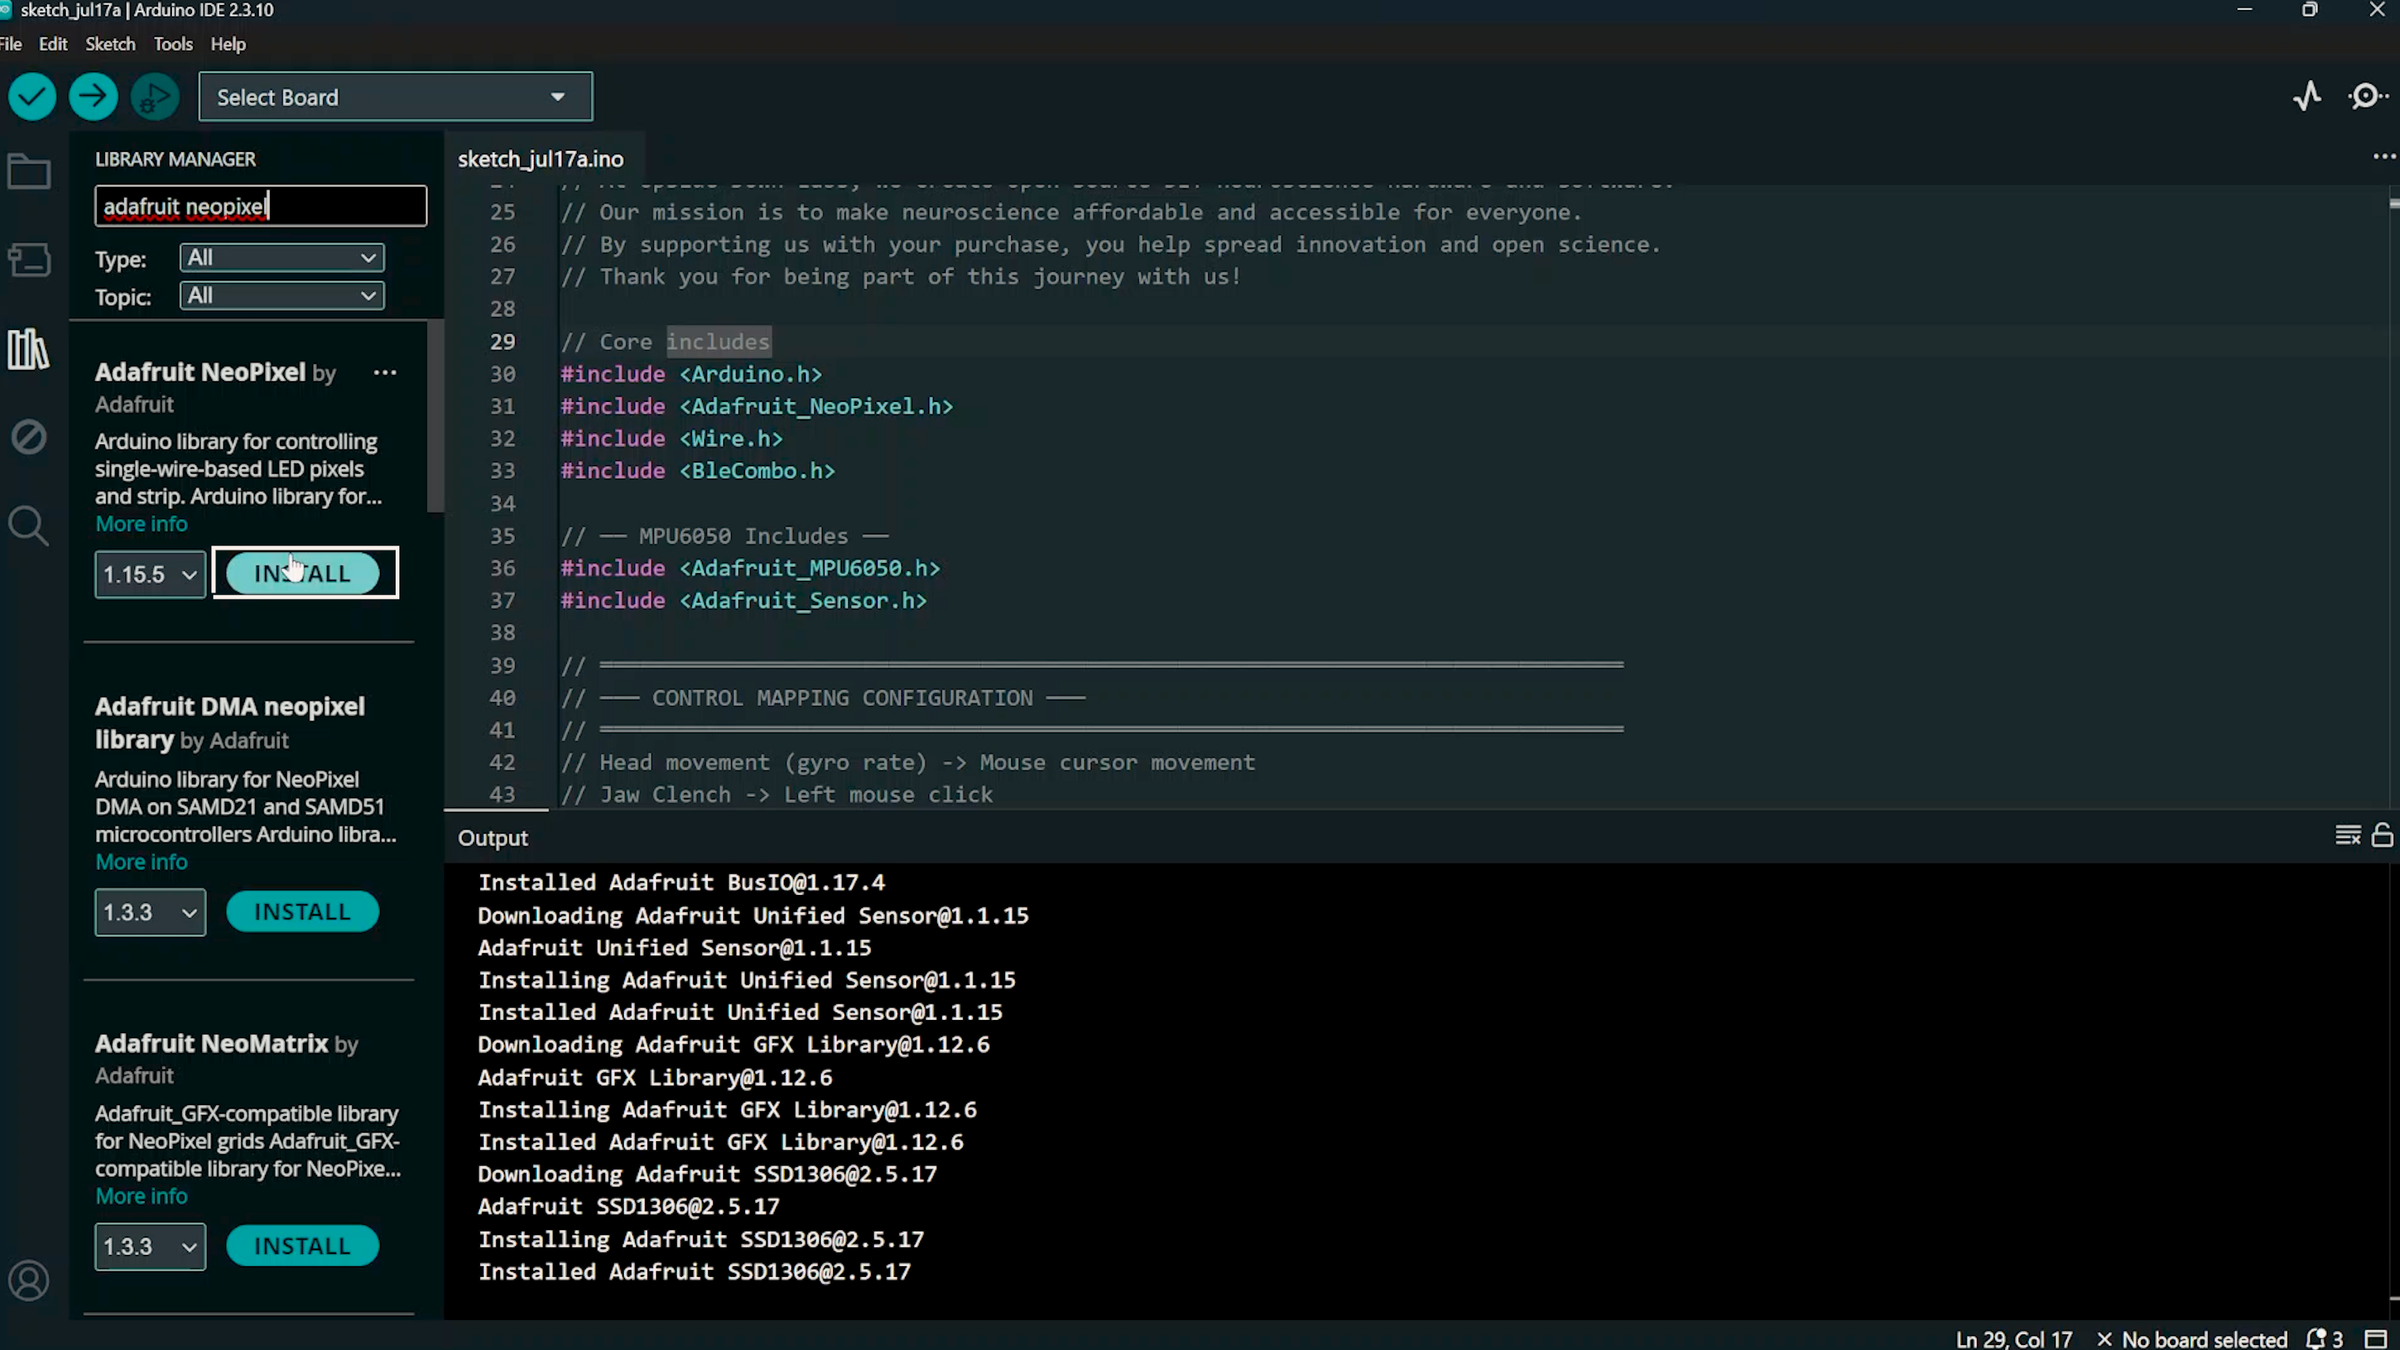Open the File menu
This screenshot has width=2400, height=1350.
[11, 44]
